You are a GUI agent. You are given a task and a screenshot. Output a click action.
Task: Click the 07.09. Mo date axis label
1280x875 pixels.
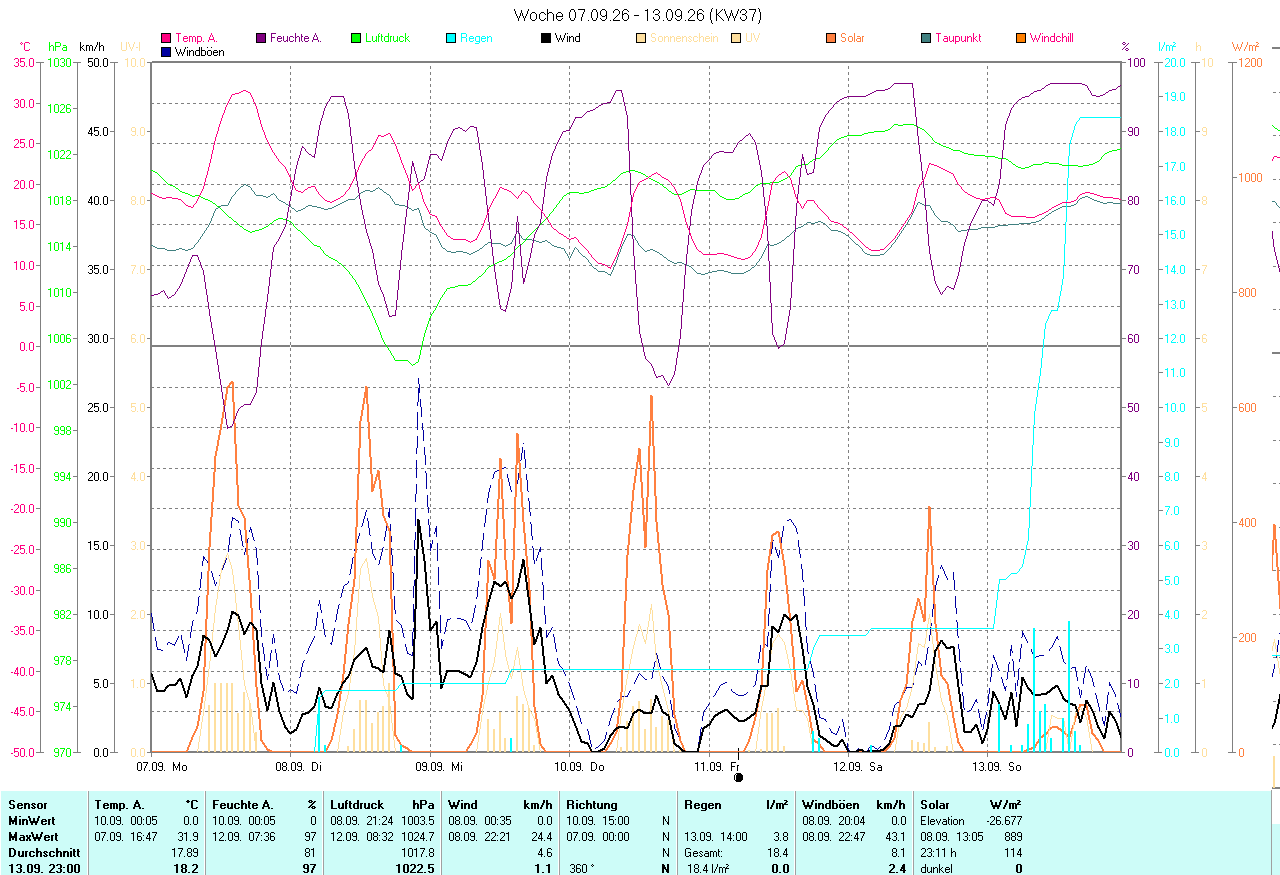coord(162,767)
